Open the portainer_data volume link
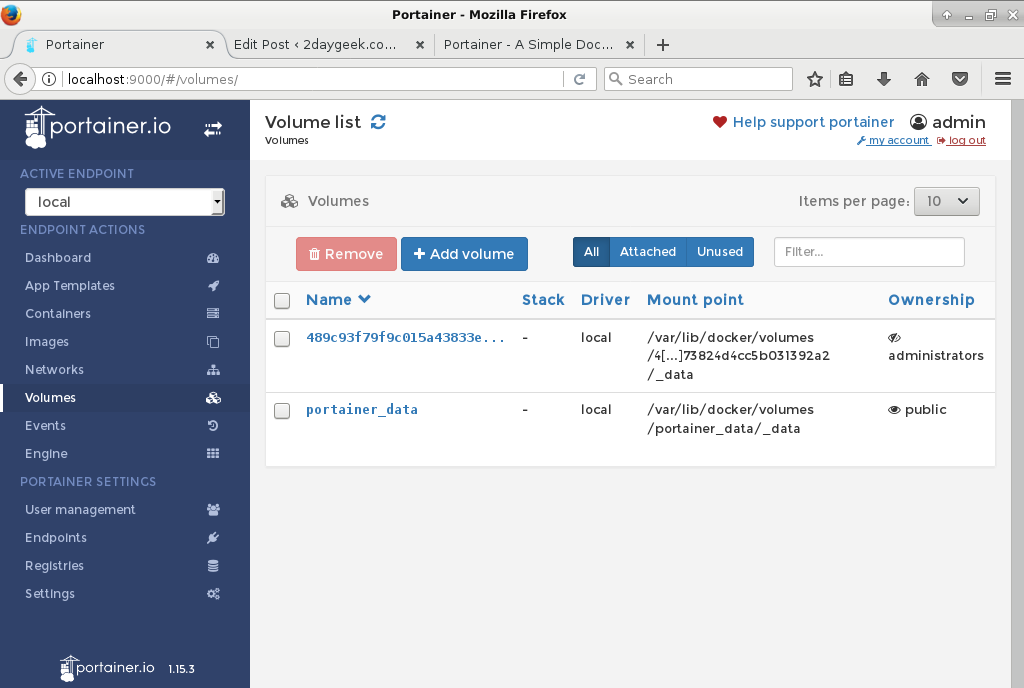The height and width of the screenshot is (688, 1024). 362,410
